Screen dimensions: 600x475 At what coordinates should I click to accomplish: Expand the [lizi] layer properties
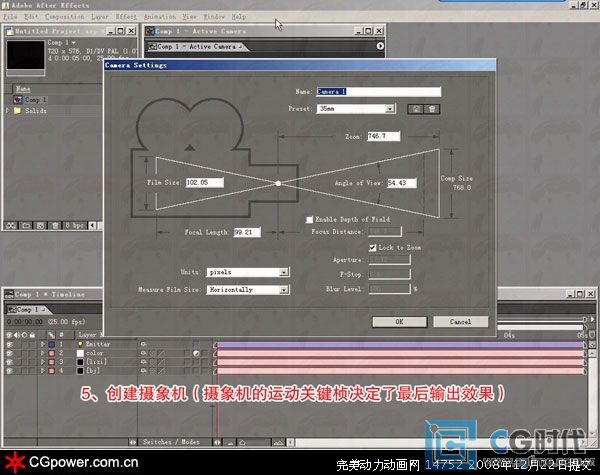coord(43,362)
